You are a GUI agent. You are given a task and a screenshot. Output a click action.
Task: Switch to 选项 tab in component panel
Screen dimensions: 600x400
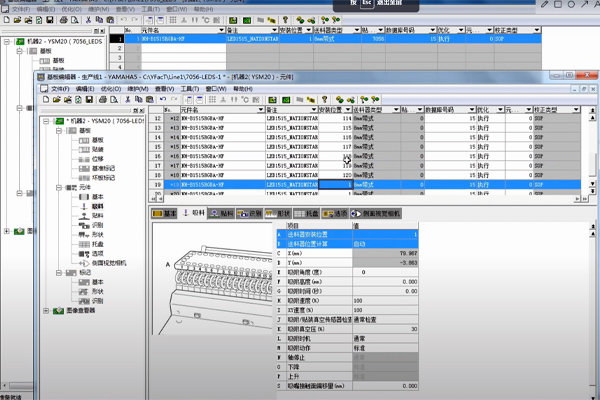point(335,214)
